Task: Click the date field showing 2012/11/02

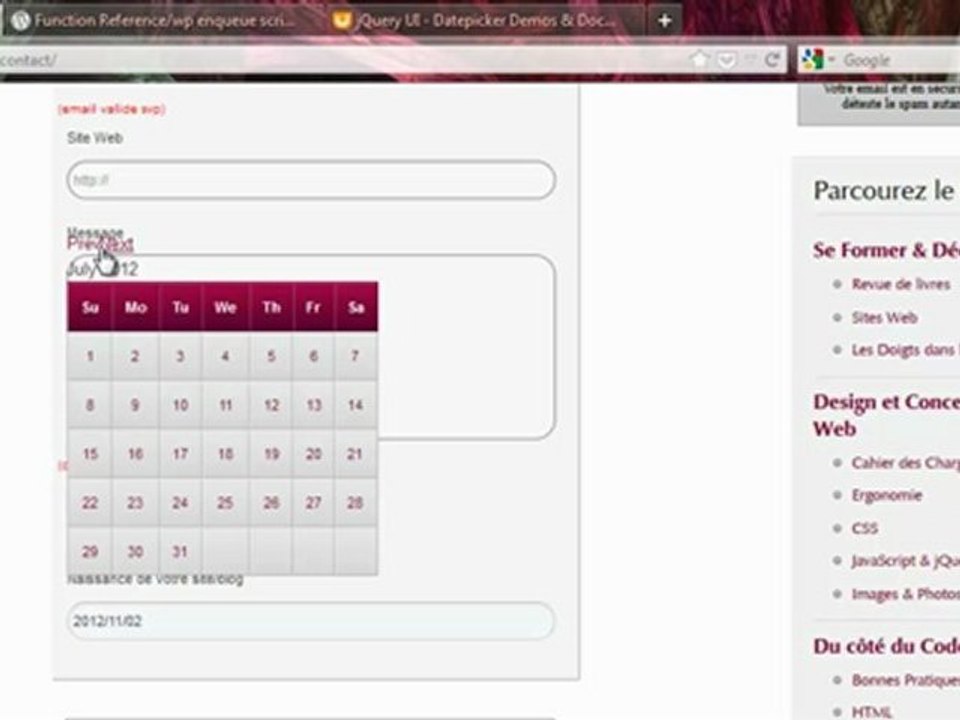Action: coord(311,621)
